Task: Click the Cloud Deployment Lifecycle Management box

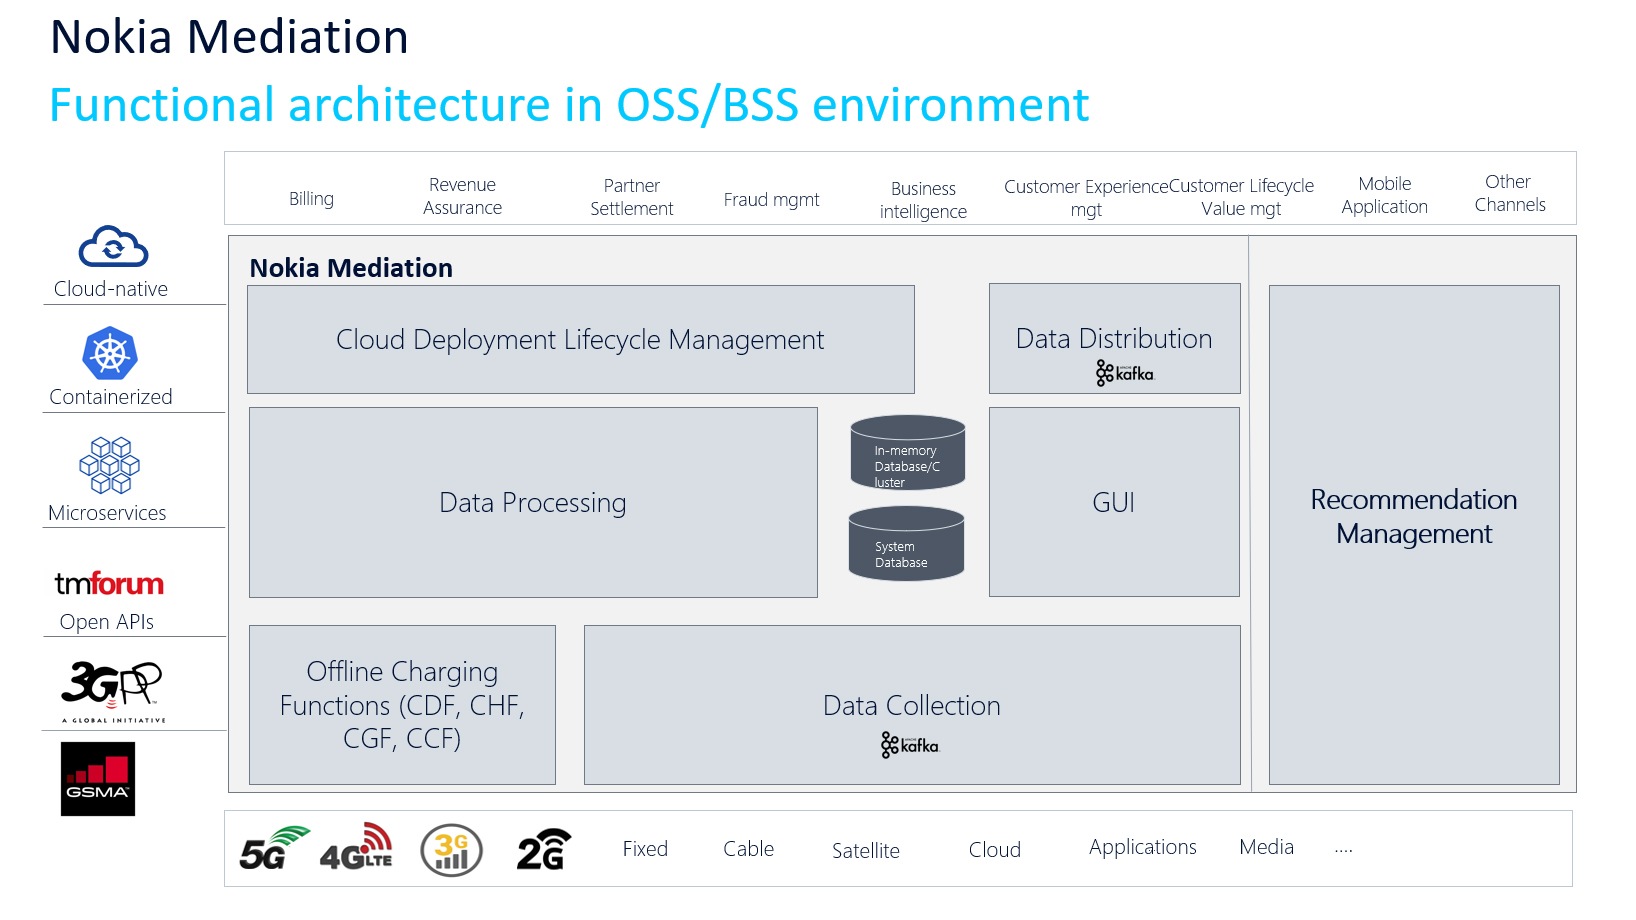Action: (x=580, y=340)
